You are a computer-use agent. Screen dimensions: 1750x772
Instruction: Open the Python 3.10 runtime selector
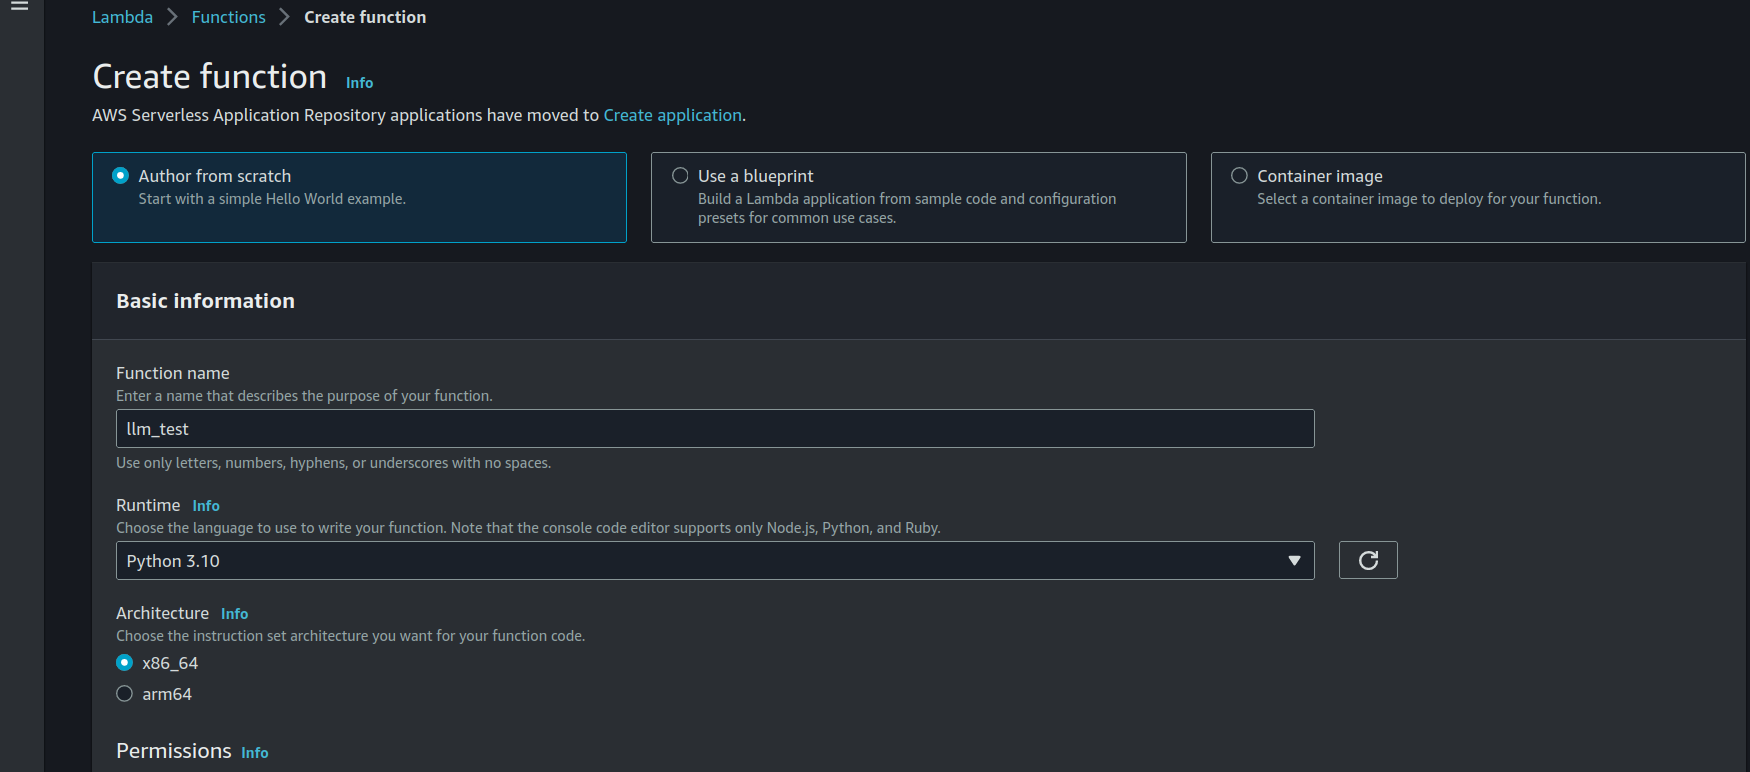[x=700, y=561]
